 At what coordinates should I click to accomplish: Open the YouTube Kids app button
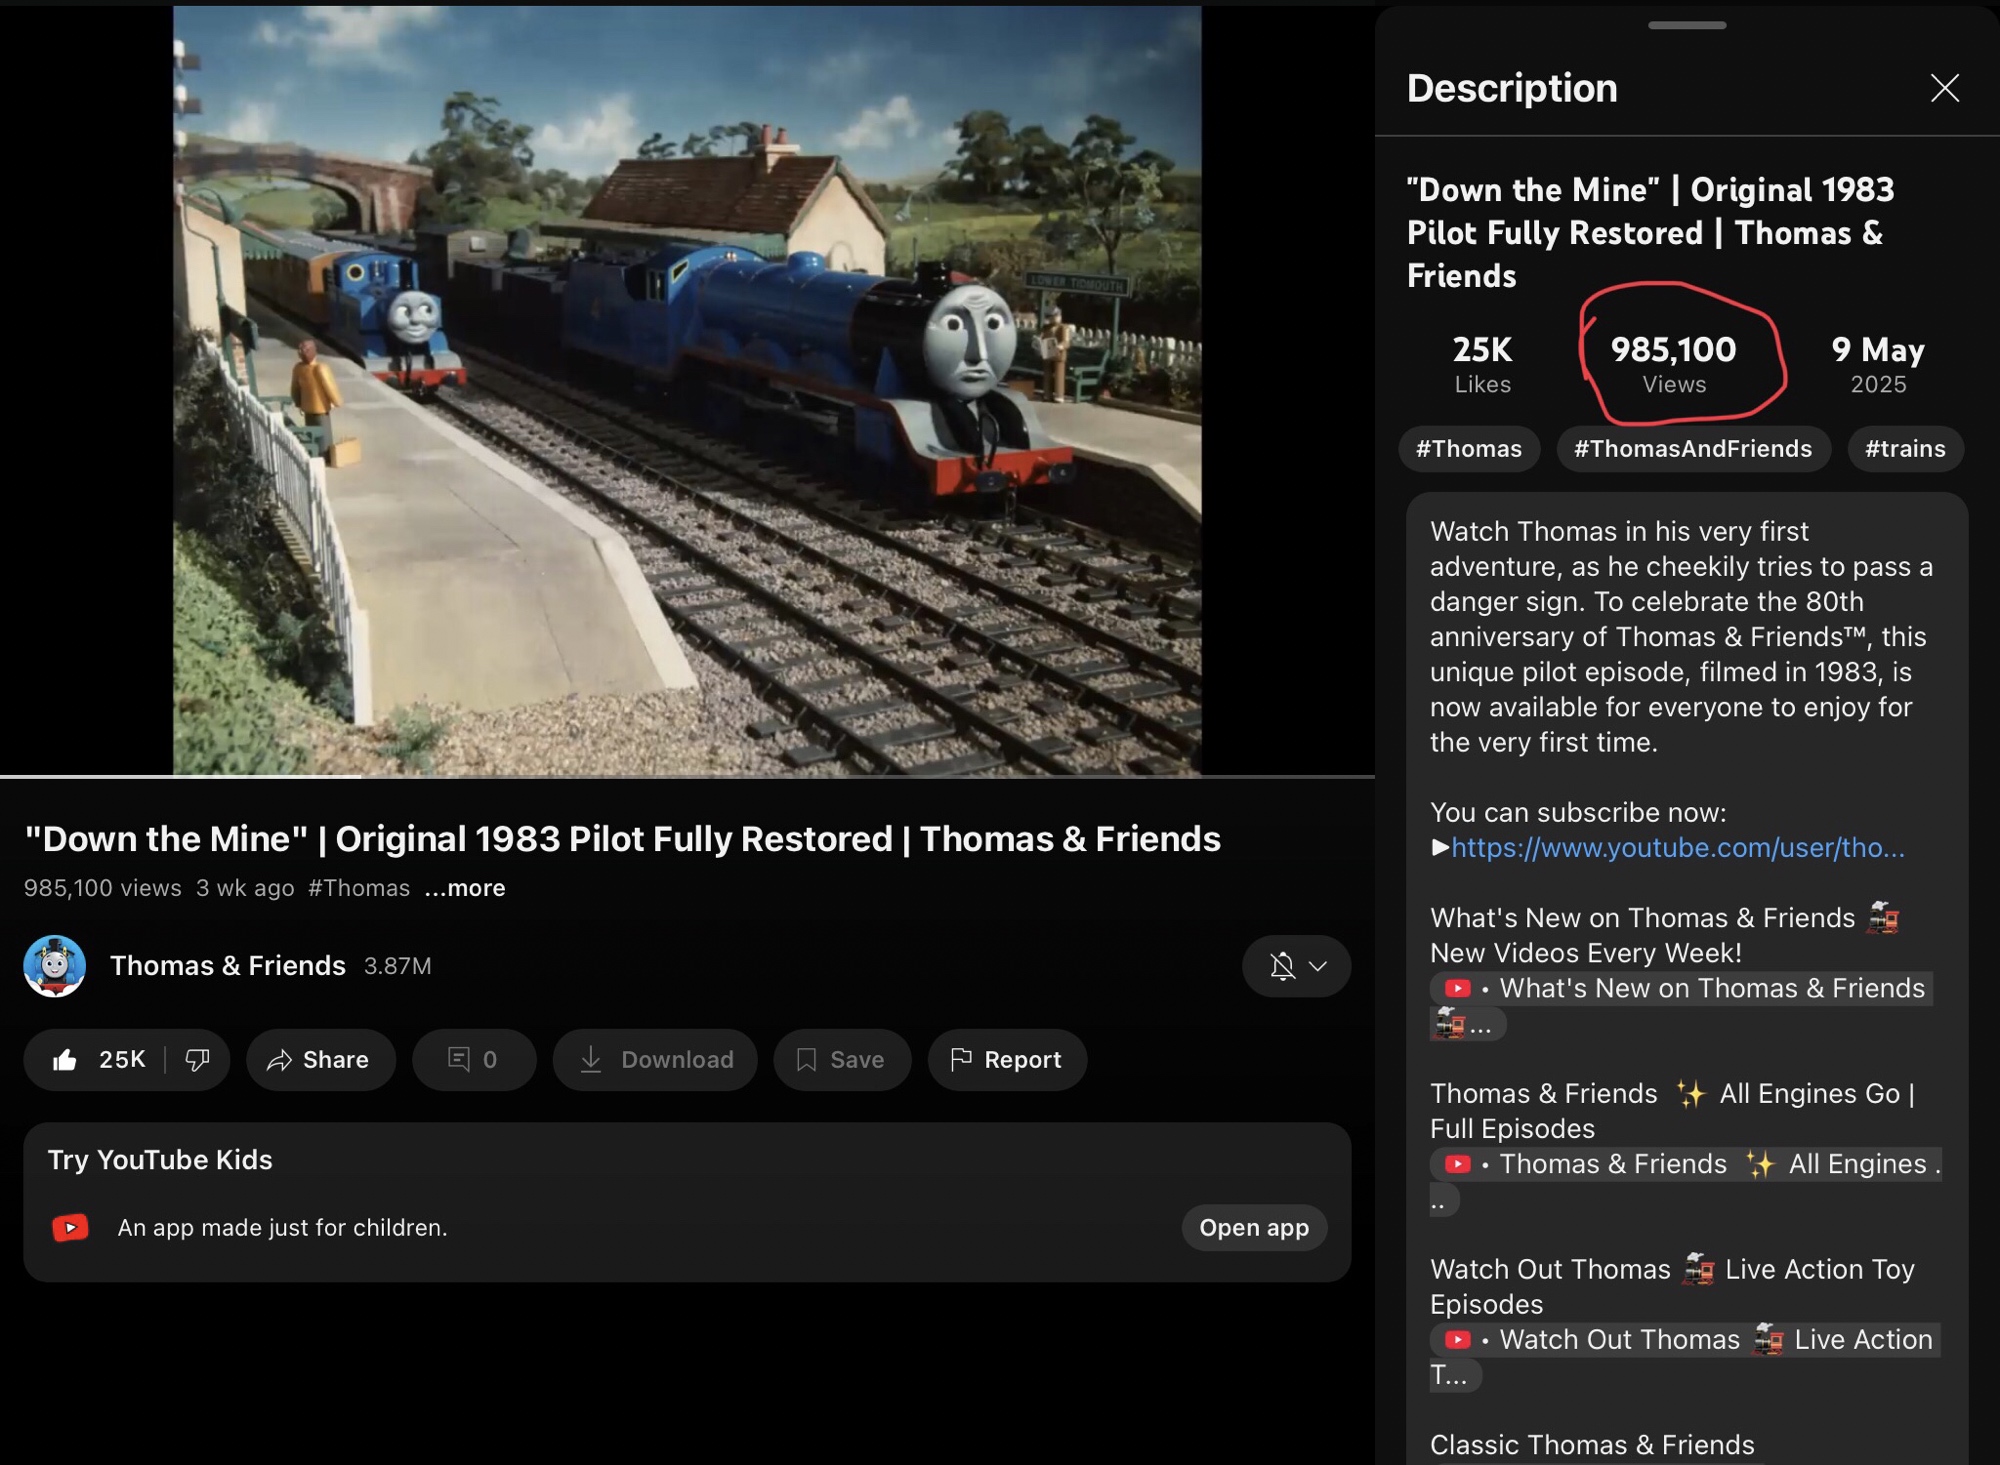(1253, 1228)
